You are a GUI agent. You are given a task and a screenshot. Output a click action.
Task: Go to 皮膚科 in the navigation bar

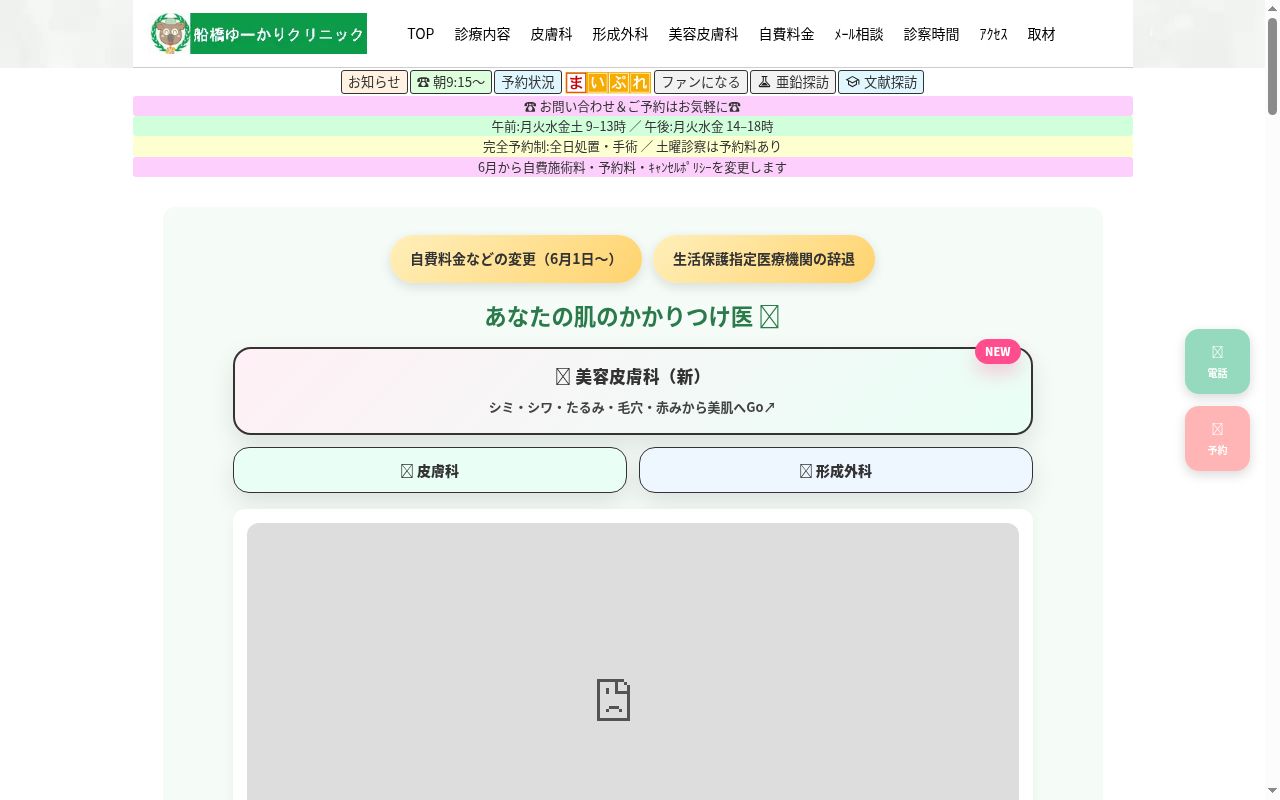pos(552,34)
